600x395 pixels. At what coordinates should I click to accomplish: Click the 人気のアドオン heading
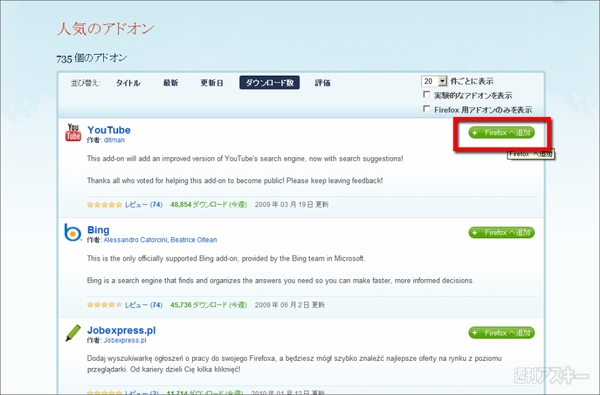106,29
